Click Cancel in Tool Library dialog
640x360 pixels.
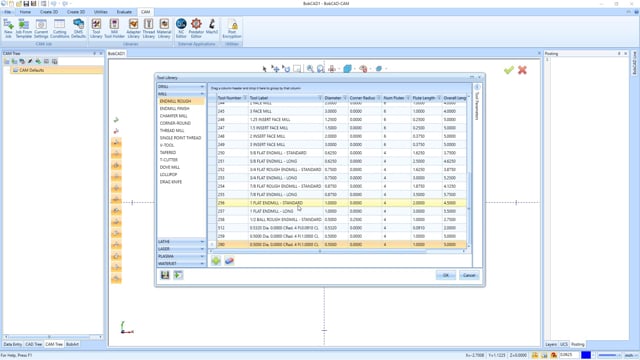(x=469, y=275)
